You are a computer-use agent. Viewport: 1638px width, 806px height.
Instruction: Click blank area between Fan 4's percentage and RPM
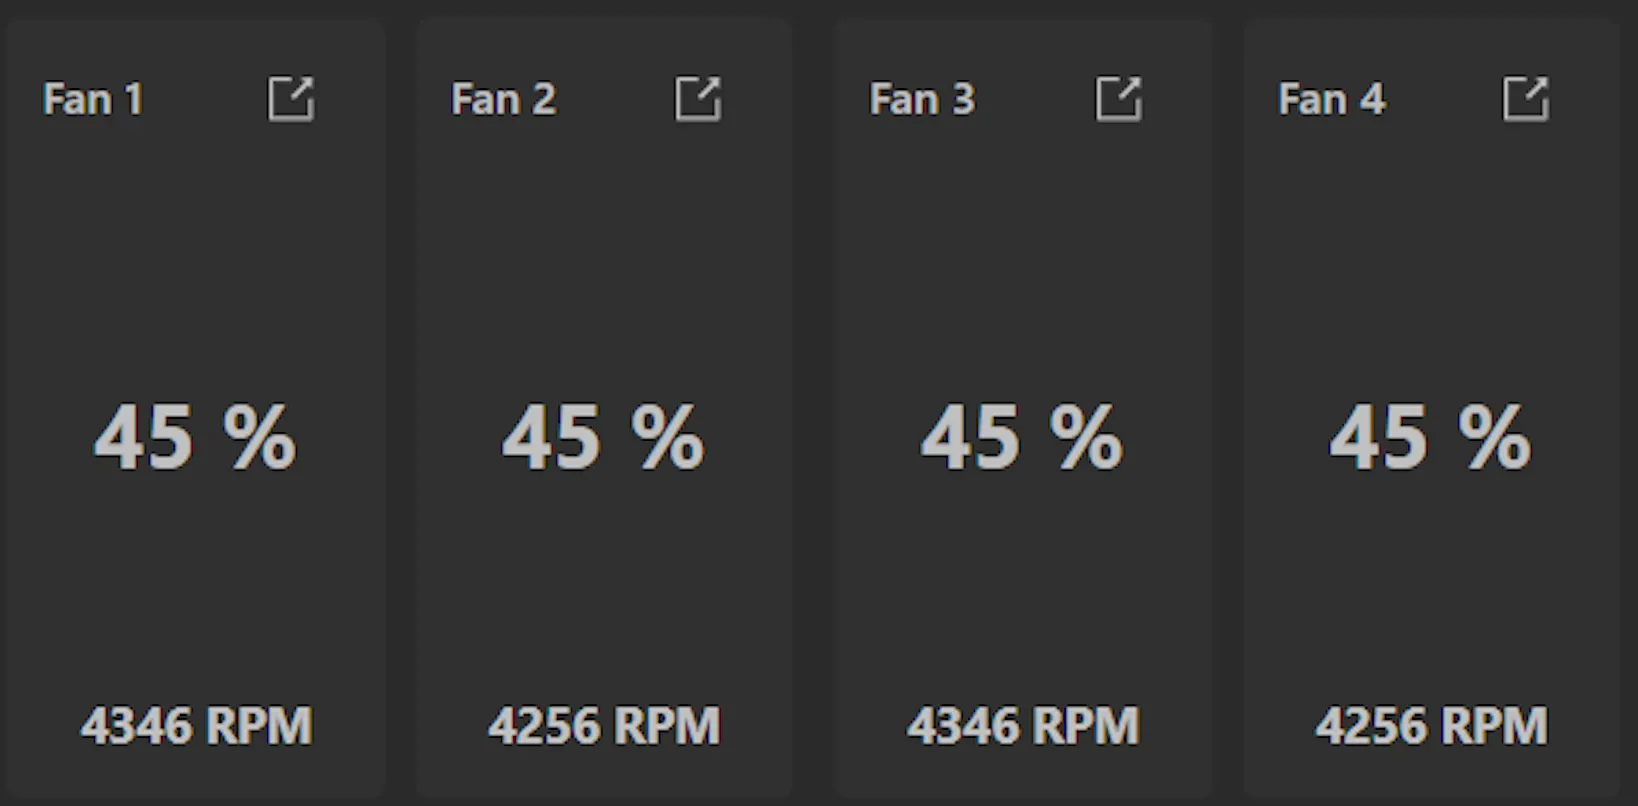(x=1430, y=590)
